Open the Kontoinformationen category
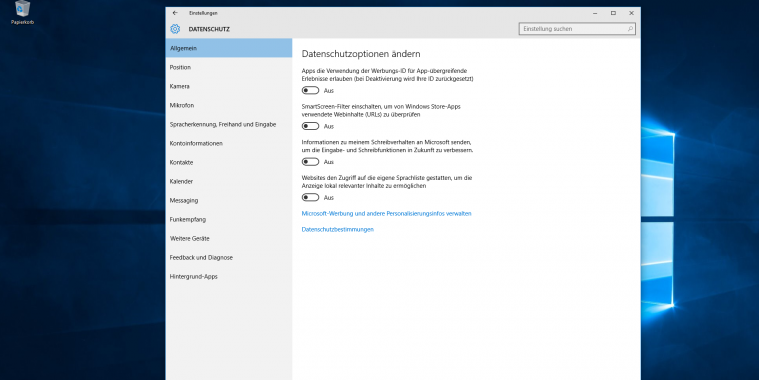The width and height of the screenshot is (760, 380). coord(229,143)
